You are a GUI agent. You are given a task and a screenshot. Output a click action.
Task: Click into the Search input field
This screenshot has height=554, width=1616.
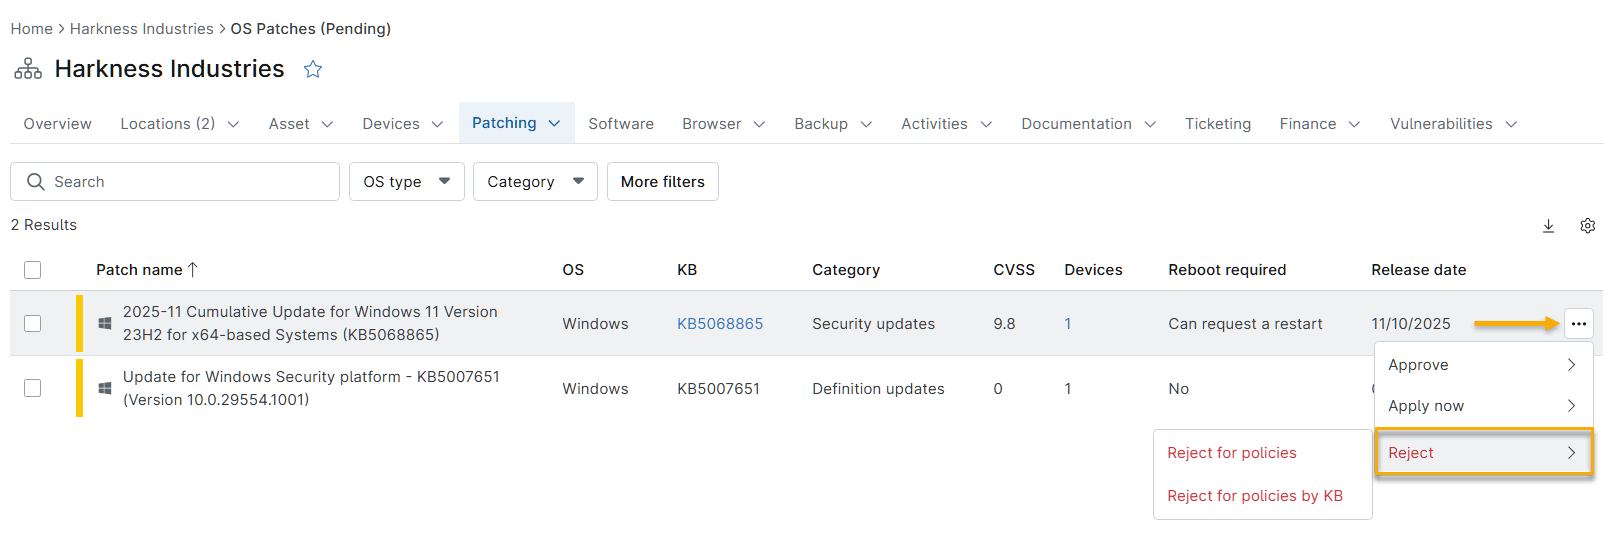pos(175,182)
